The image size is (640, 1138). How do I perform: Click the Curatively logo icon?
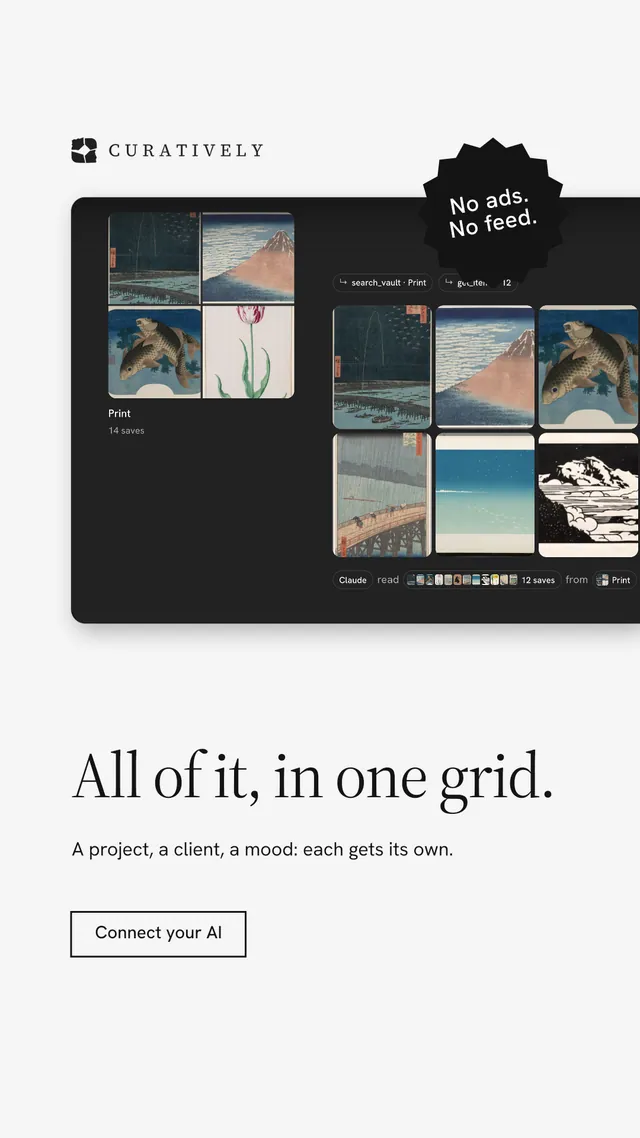coord(84,150)
